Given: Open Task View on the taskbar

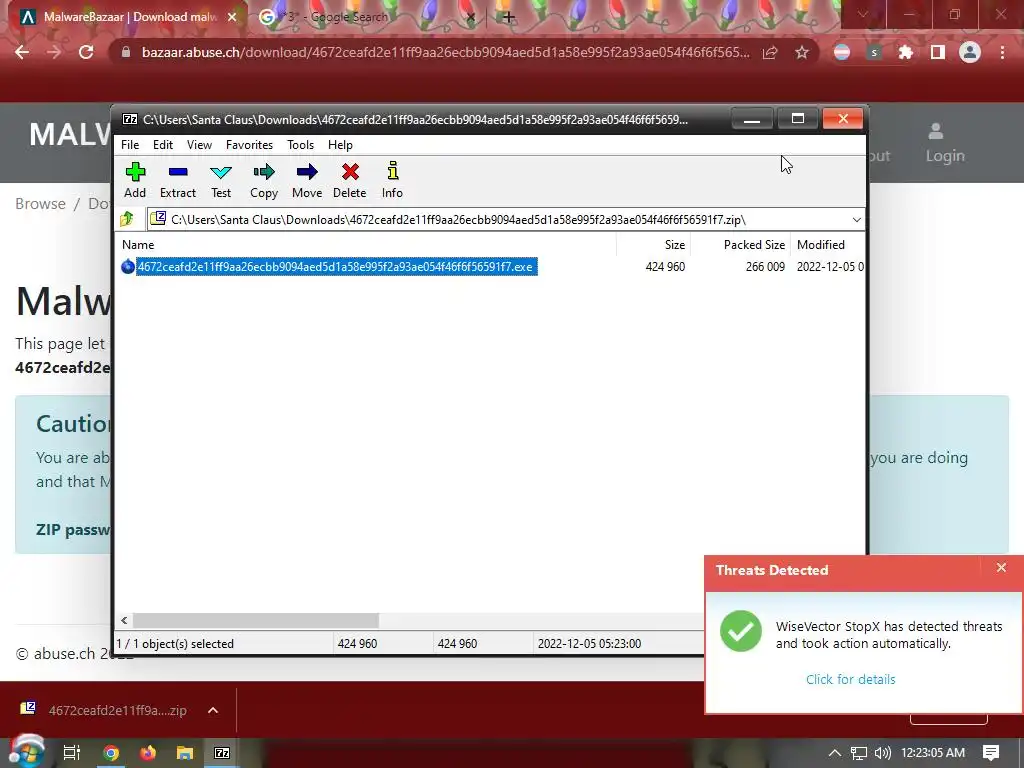Looking at the screenshot, I should (72, 753).
